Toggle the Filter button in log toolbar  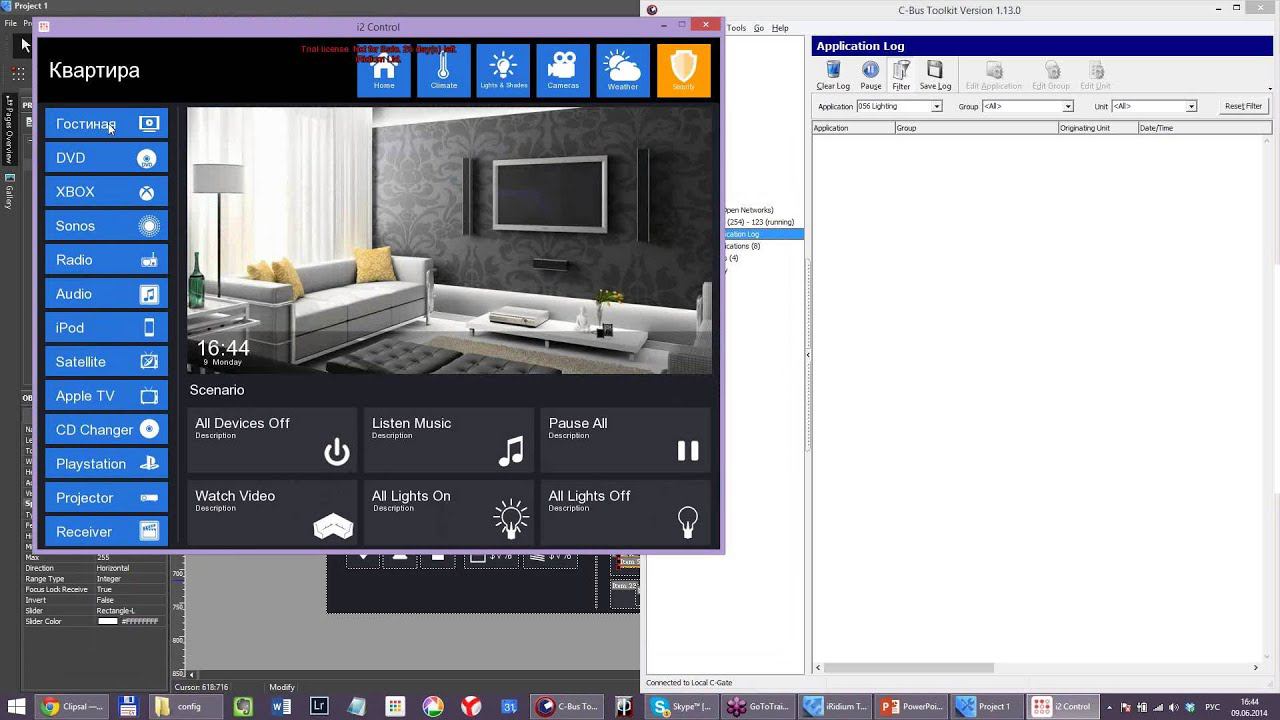[x=901, y=75]
